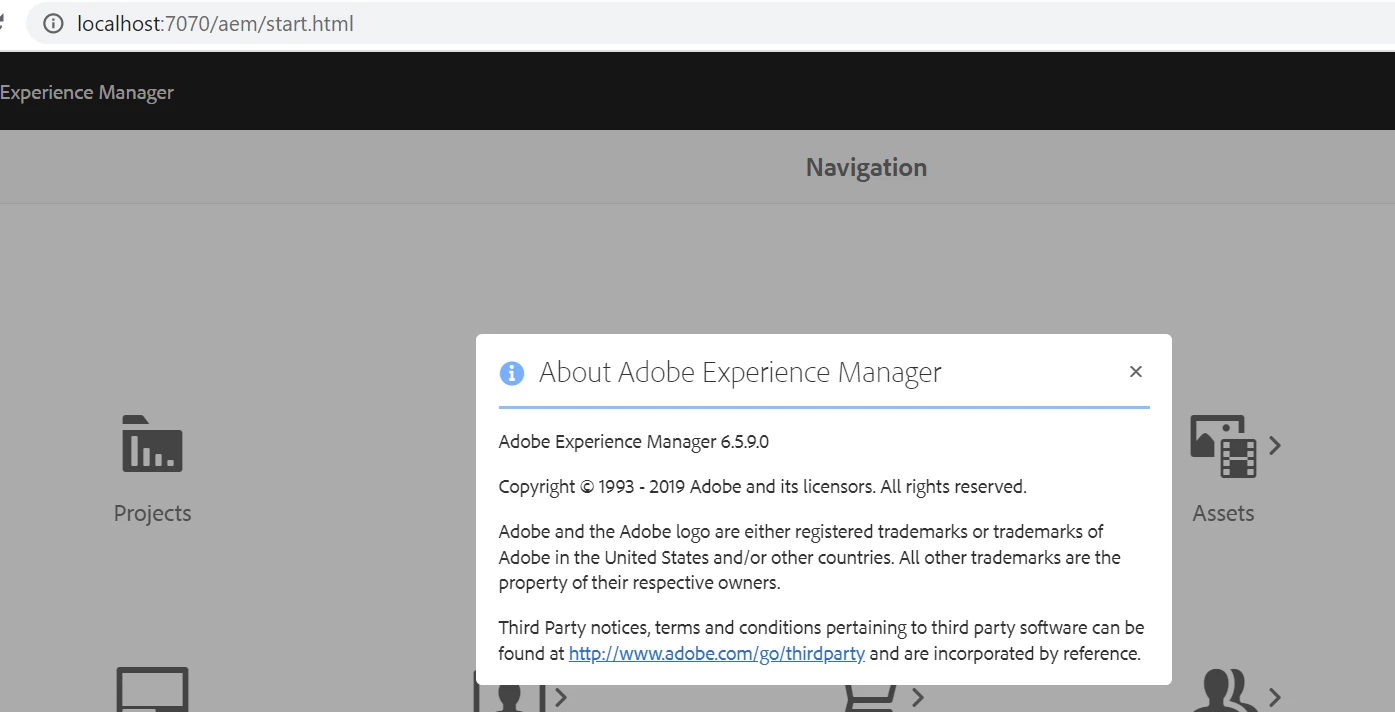Click the site information icon in address bar
This screenshot has height=712, width=1395.
point(53,23)
